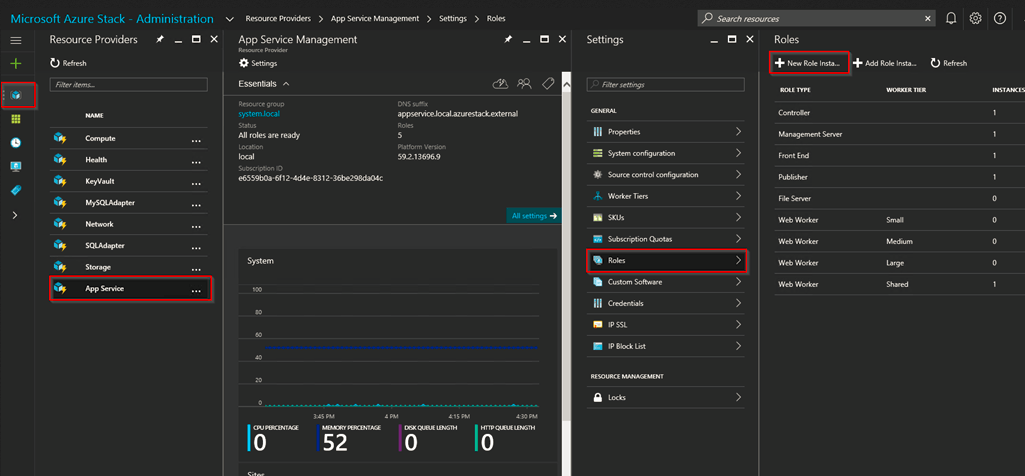Screen dimensions: 1025x476
Task: Refresh the Roles blade
Action: 949,63
